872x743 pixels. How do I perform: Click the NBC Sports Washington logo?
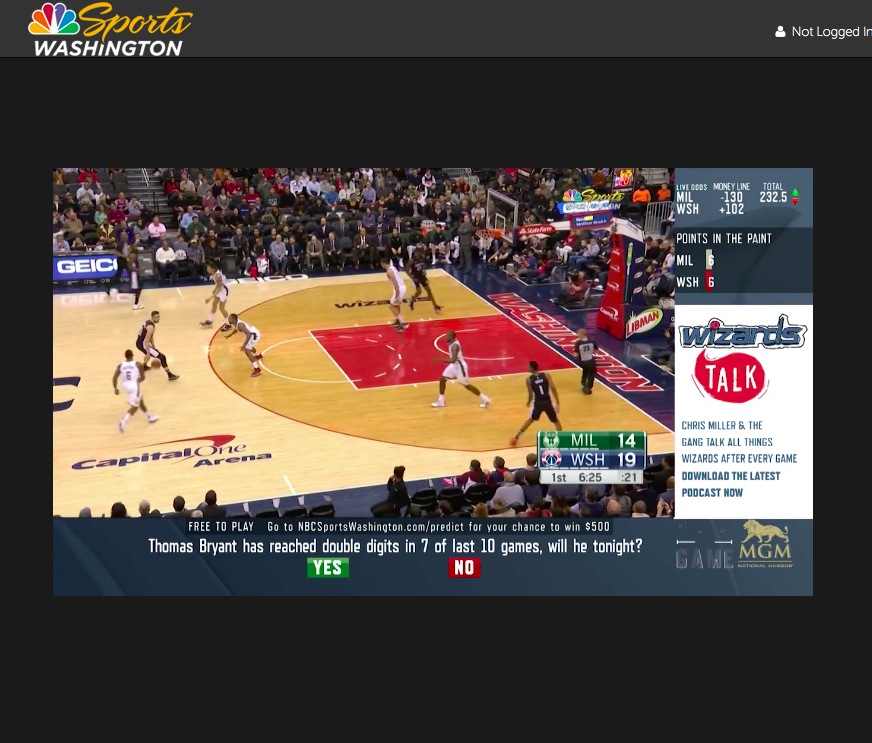pyautogui.click(x=110, y=30)
